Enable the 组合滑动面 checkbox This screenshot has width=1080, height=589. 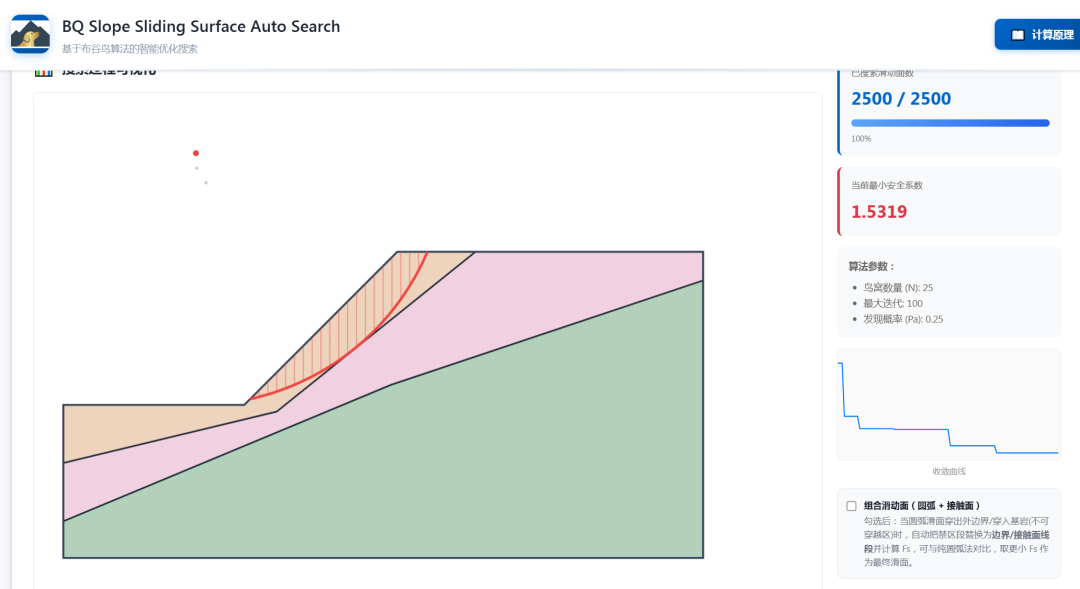pos(851,506)
